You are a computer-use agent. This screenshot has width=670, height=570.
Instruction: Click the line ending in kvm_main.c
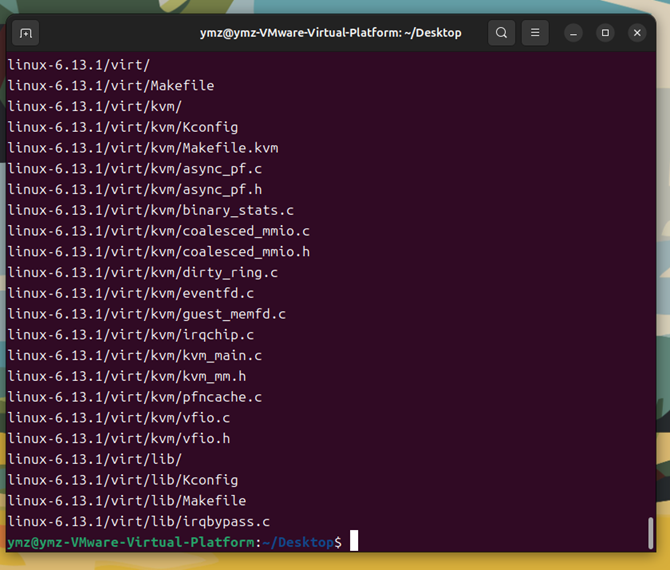[135, 356]
